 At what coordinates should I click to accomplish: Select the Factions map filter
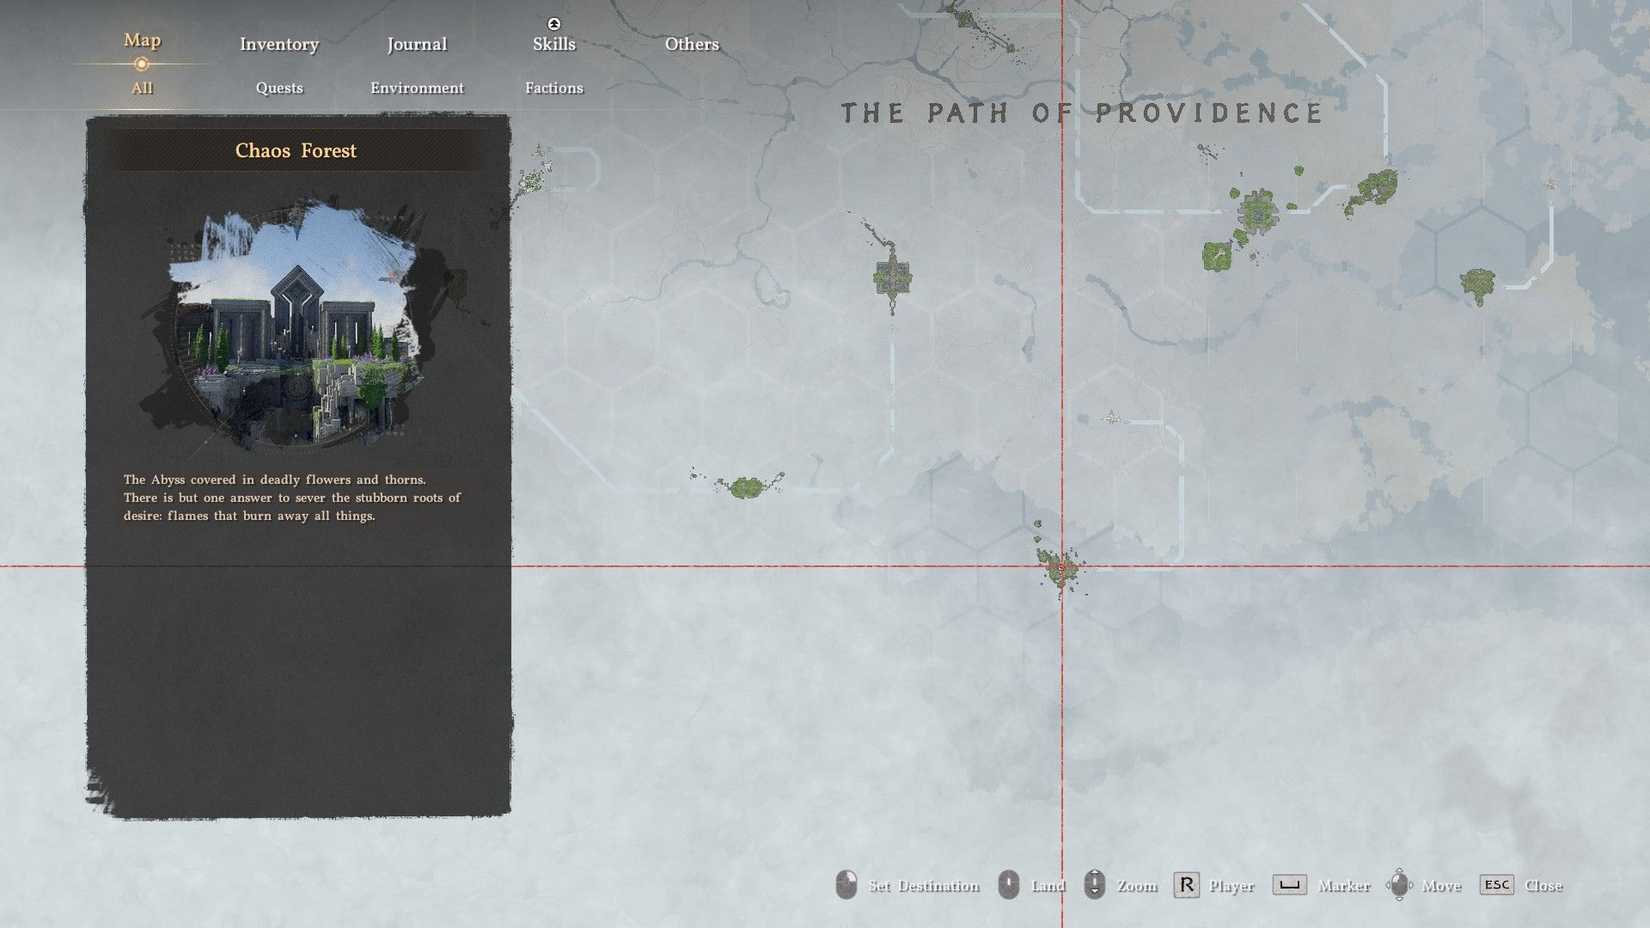click(553, 88)
